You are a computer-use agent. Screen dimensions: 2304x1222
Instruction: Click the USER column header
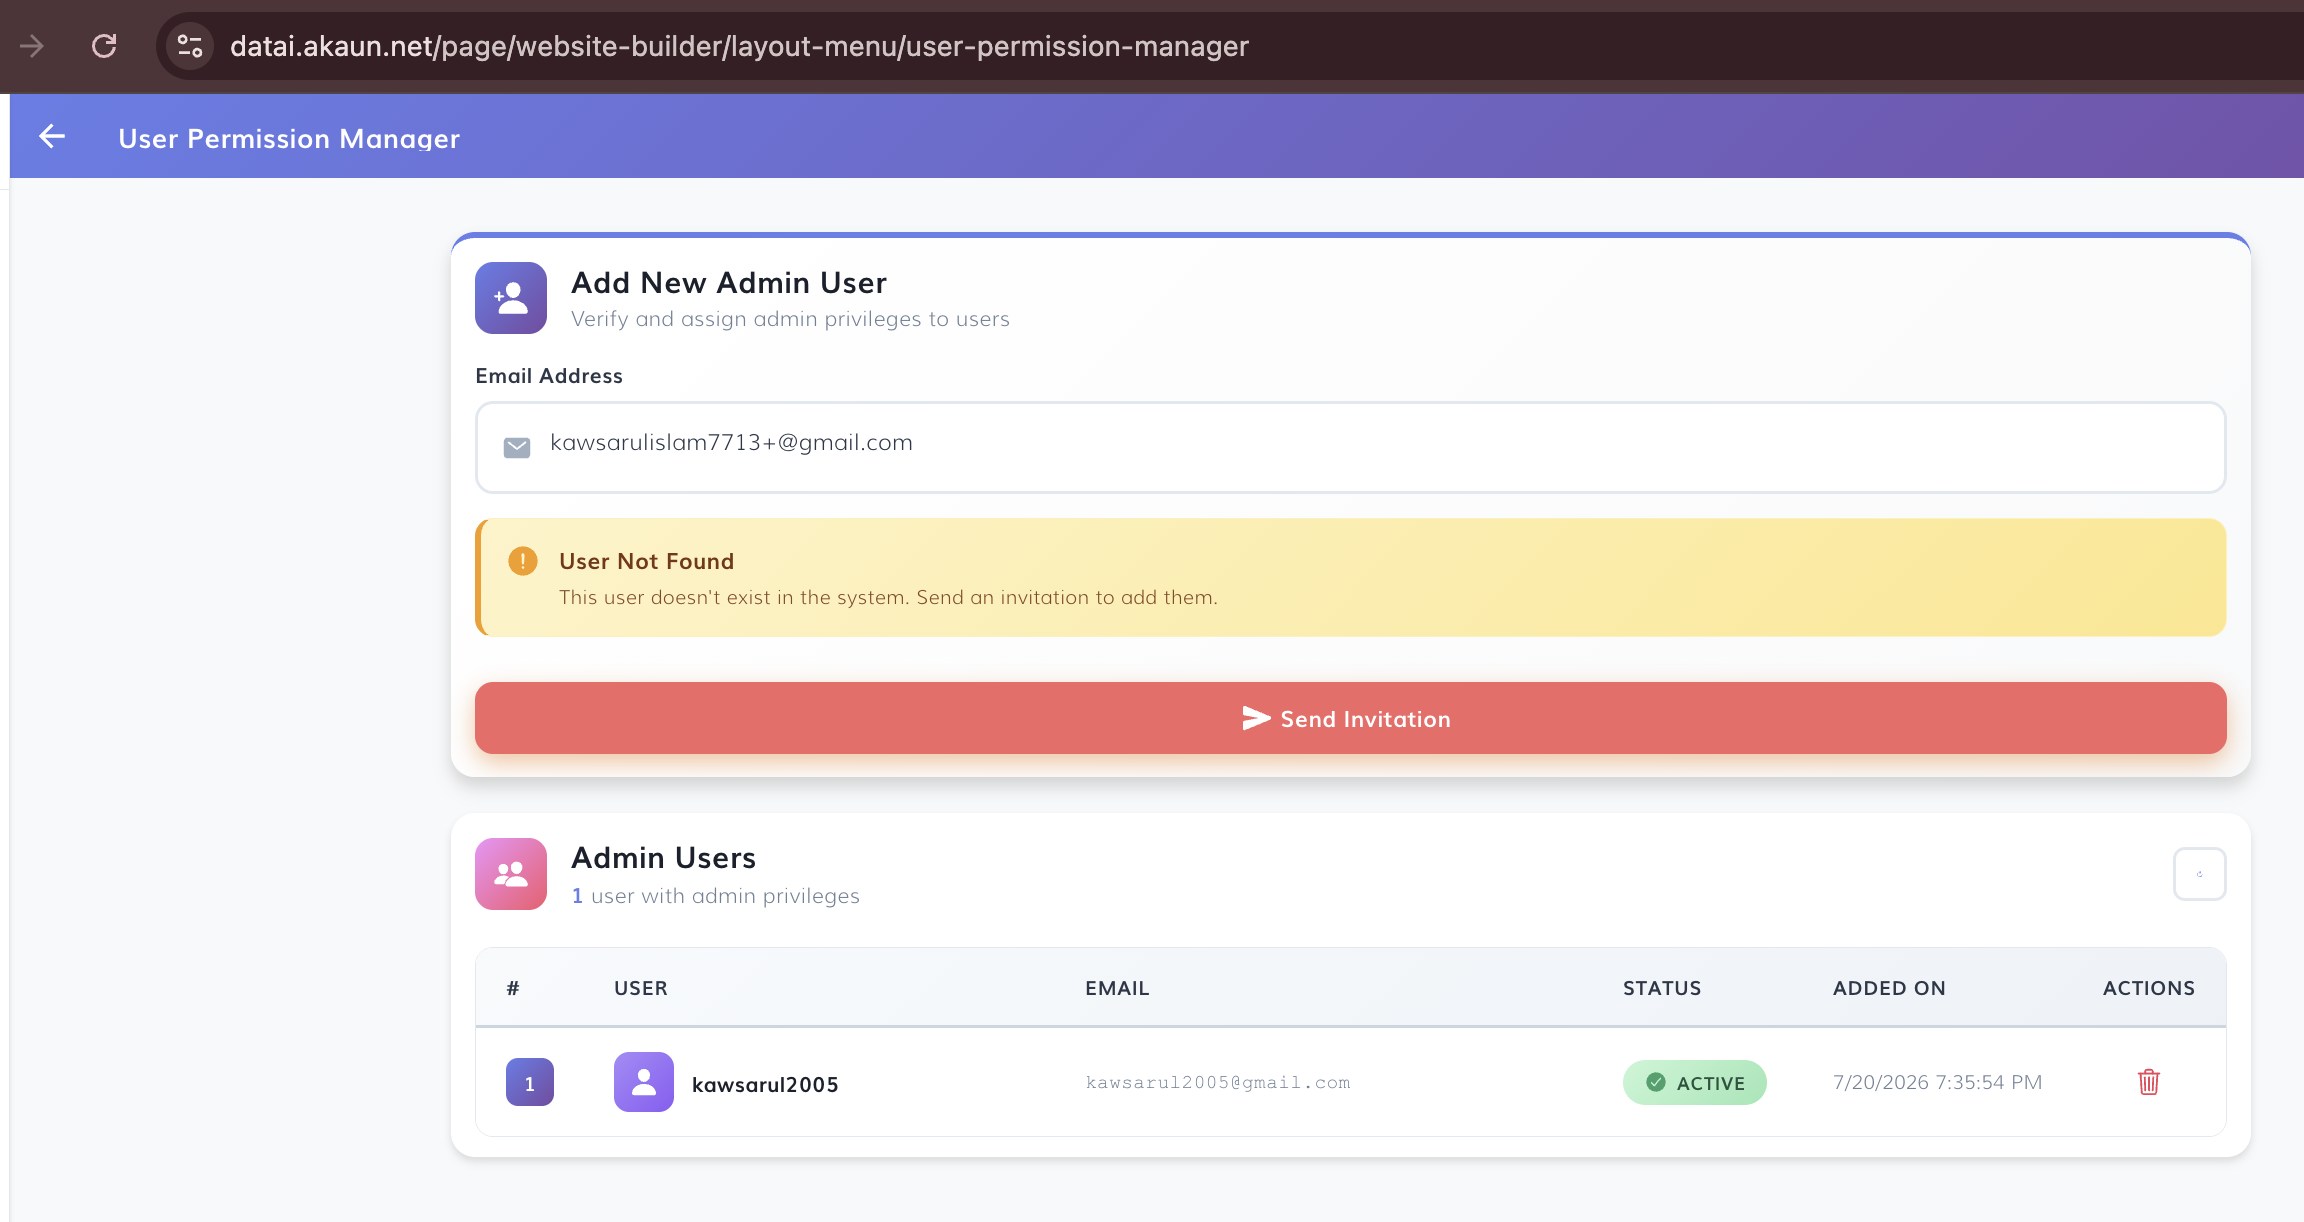(x=641, y=988)
